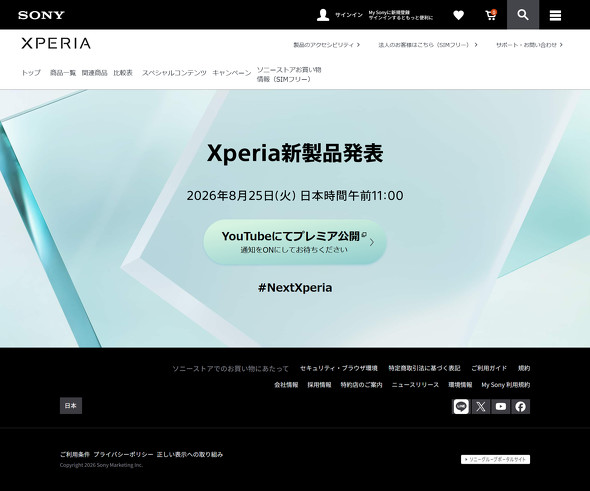Click the XPERIA logo
The width and height of the screenshot is (590, 491).
click(56, 43)
